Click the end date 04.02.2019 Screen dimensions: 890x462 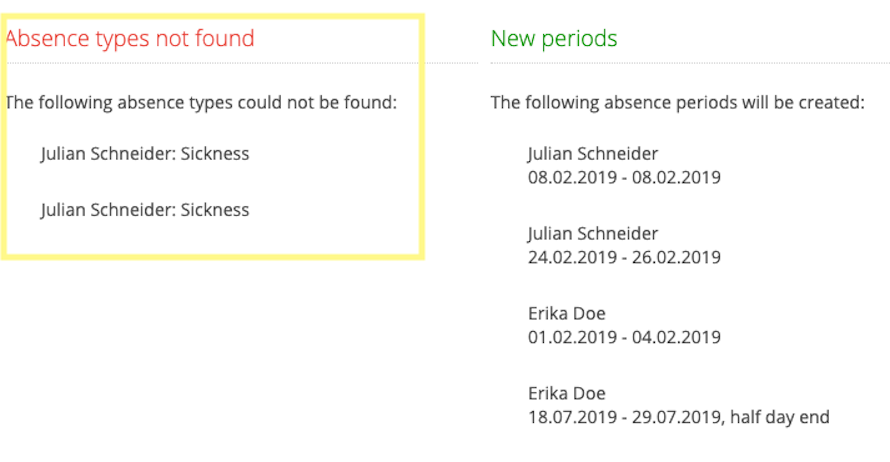(x=677, y=337)
